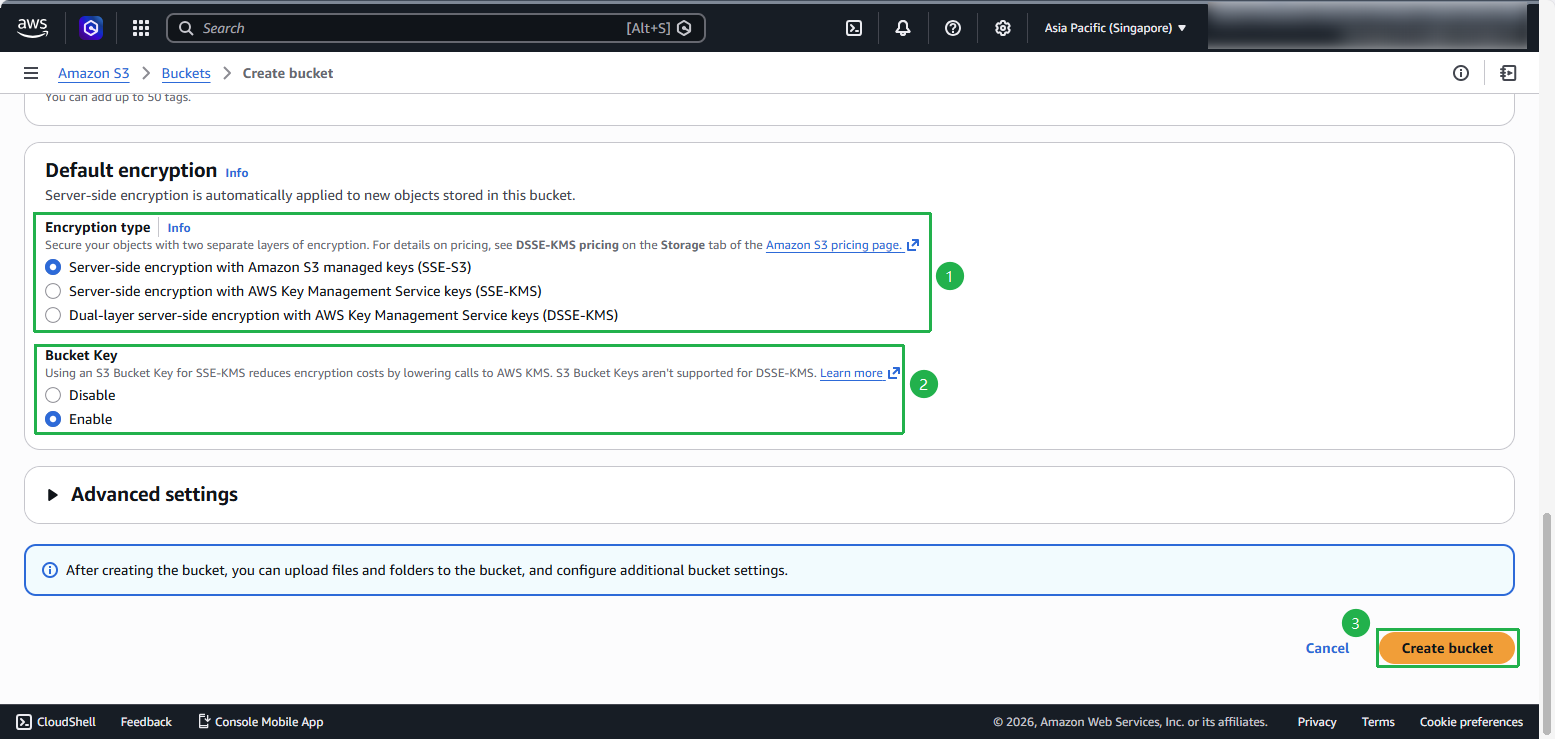The height and width of the screenshot is (739, 1555).
Task: Open the support help icon
Action: 953,28
